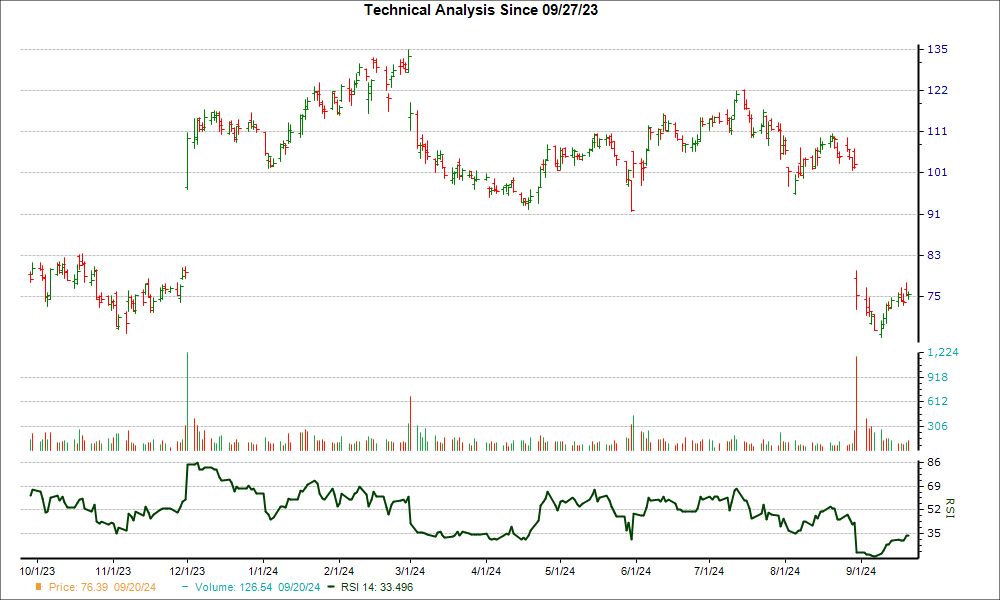Click the "Price: 76.39 09/20/24" legend text
This screenshot has width=1000, height=600.
[x=102, y=587]
